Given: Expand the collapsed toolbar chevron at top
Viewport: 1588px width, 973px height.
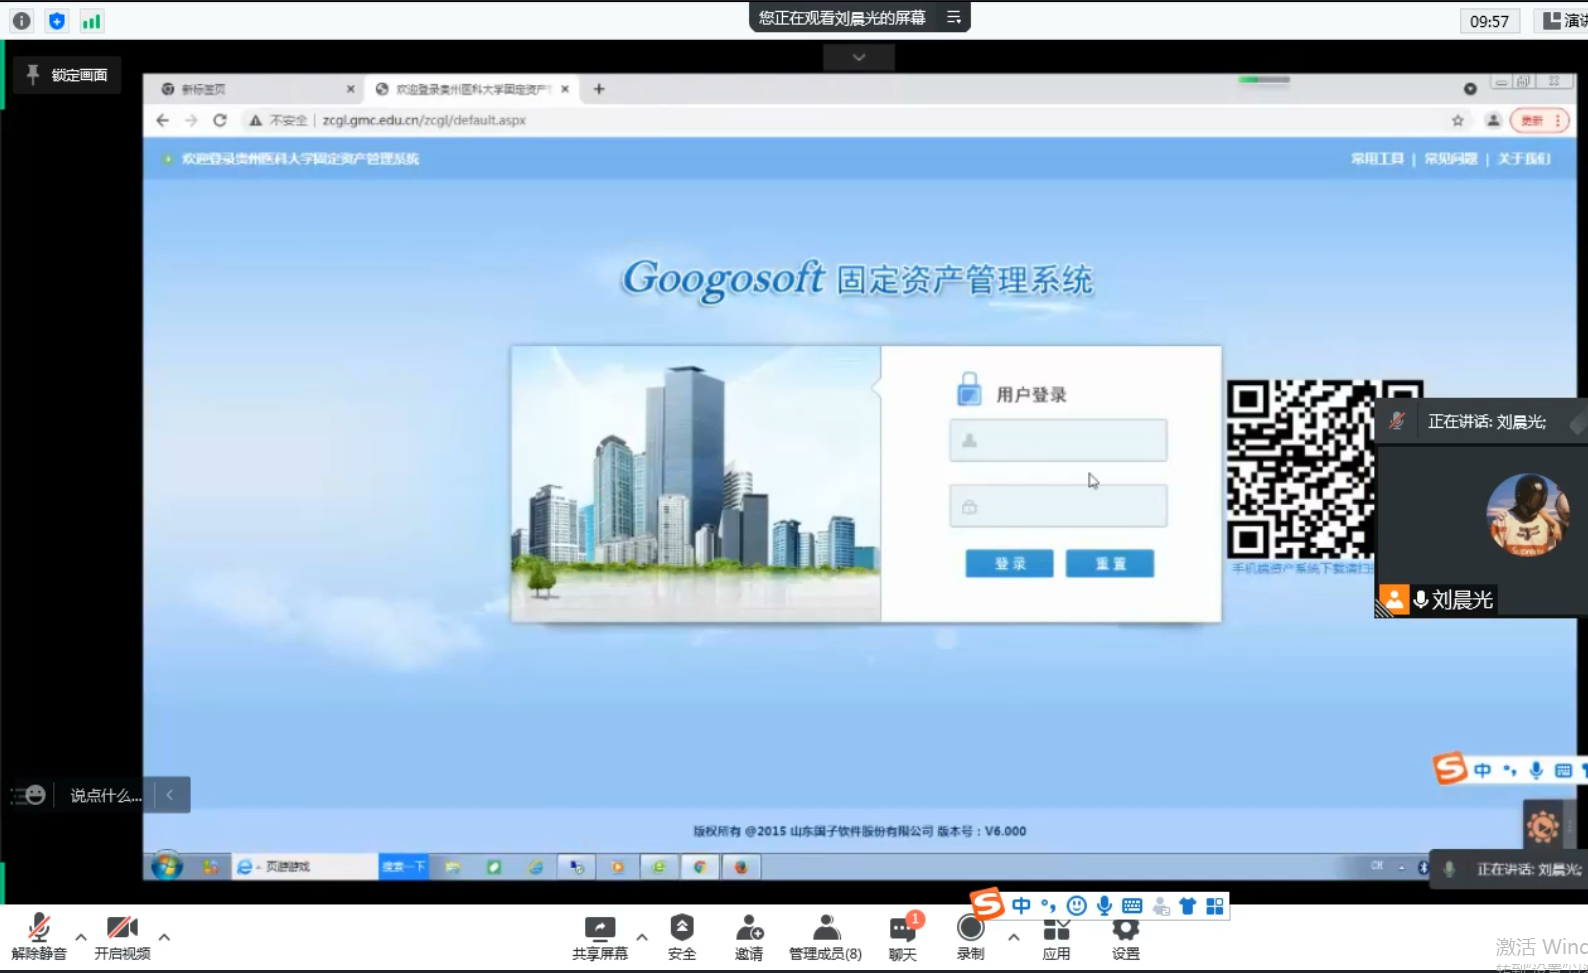Looking at the screenshot, I should (x=858, y=58).
